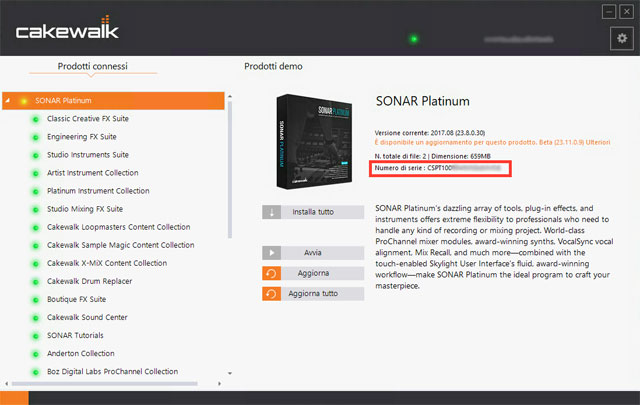The image size is (640, 405).
Task: Click the green status dot for Artist Instrument Collection
Action: click(36, 173)
